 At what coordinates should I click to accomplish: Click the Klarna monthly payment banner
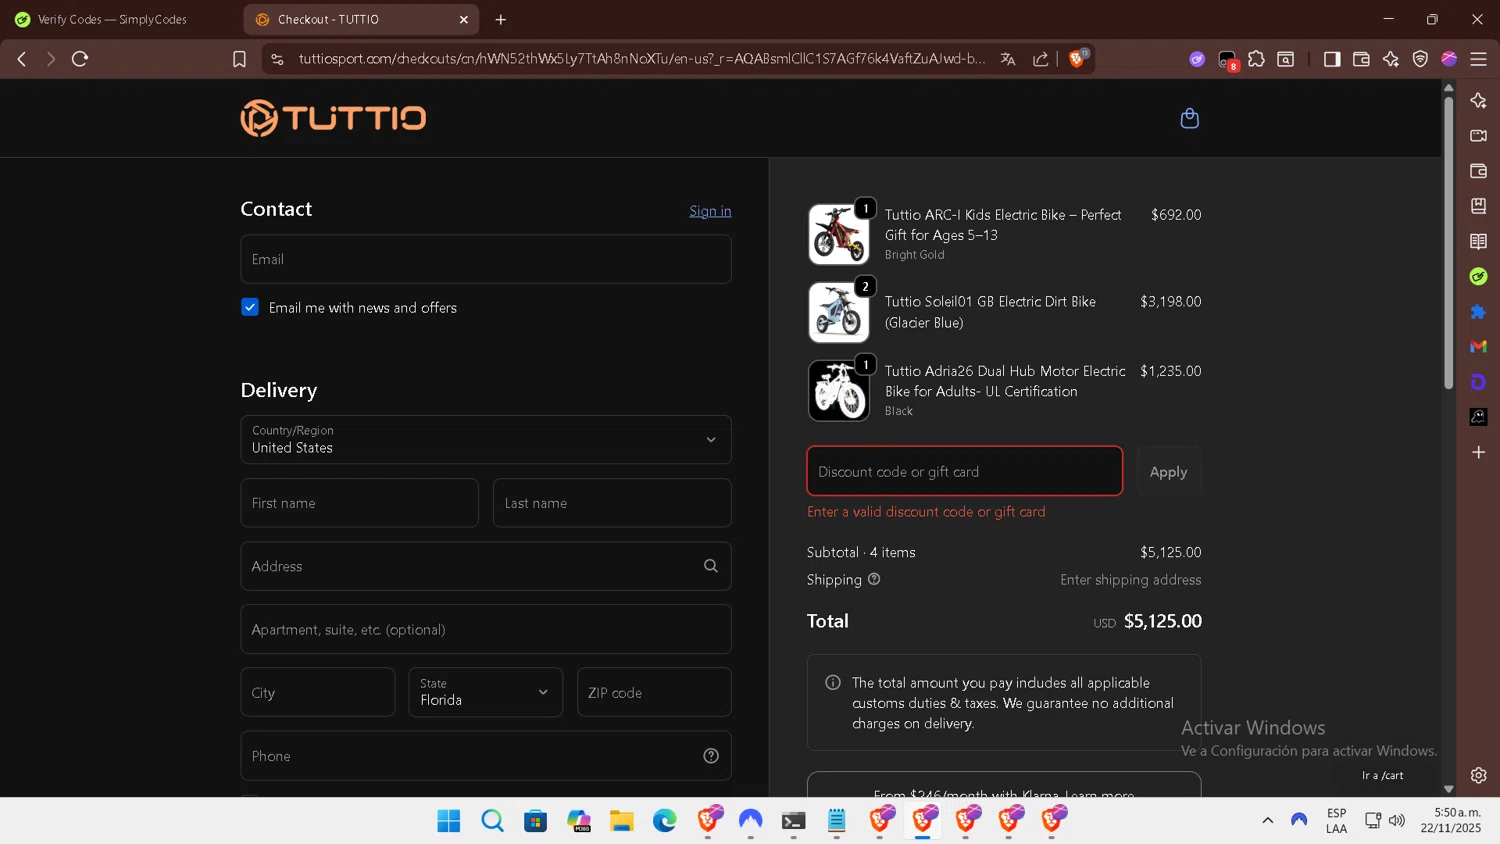coord(1004,785)
